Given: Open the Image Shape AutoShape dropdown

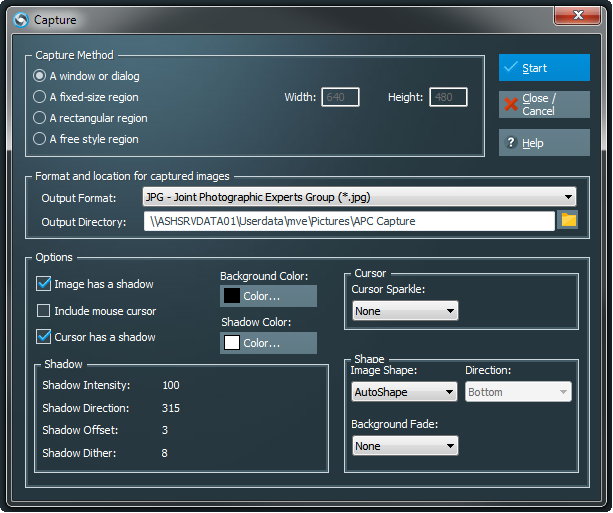Looking at the screenshot, I should pyautogui.click(x=405, y=392).
